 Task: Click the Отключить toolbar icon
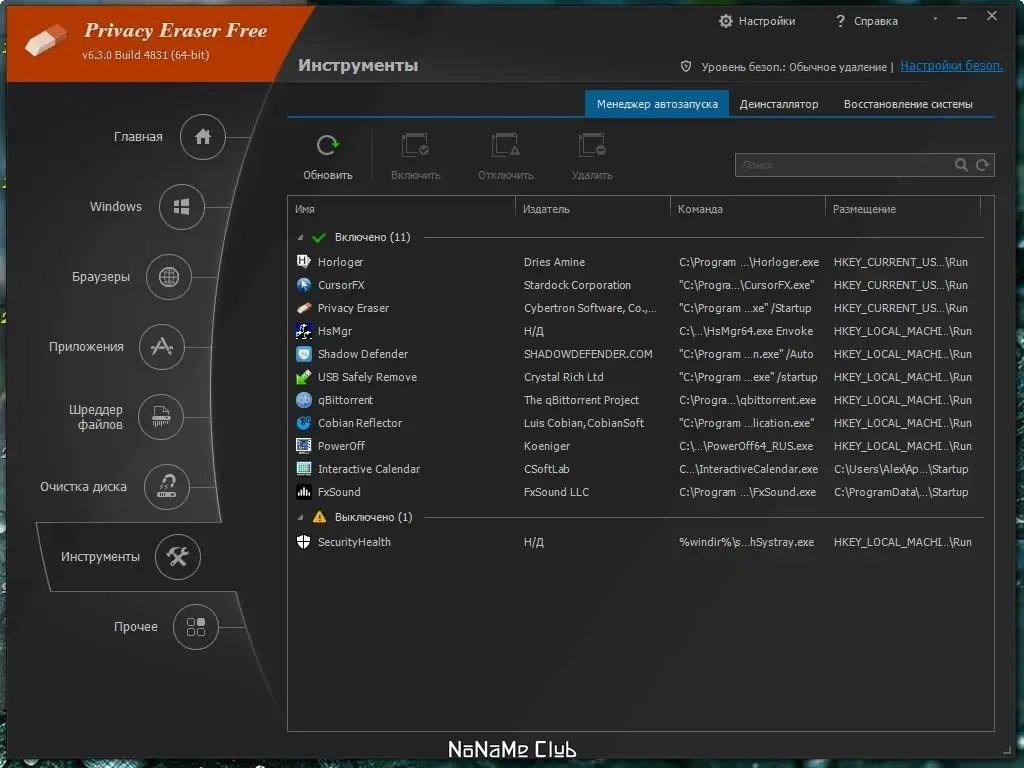505,145
